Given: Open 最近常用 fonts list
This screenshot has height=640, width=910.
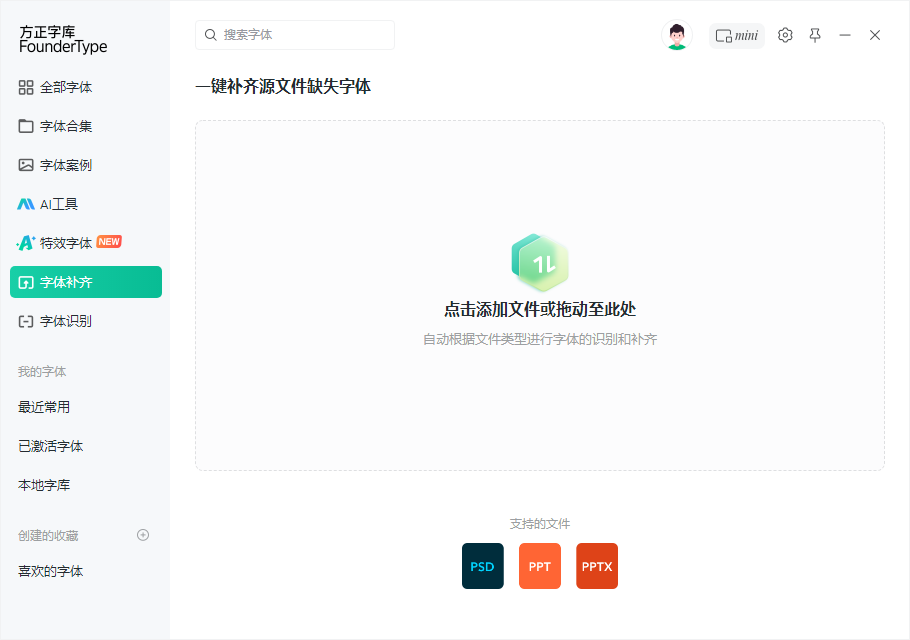Looking at the screenshot, I should point(44,407).
